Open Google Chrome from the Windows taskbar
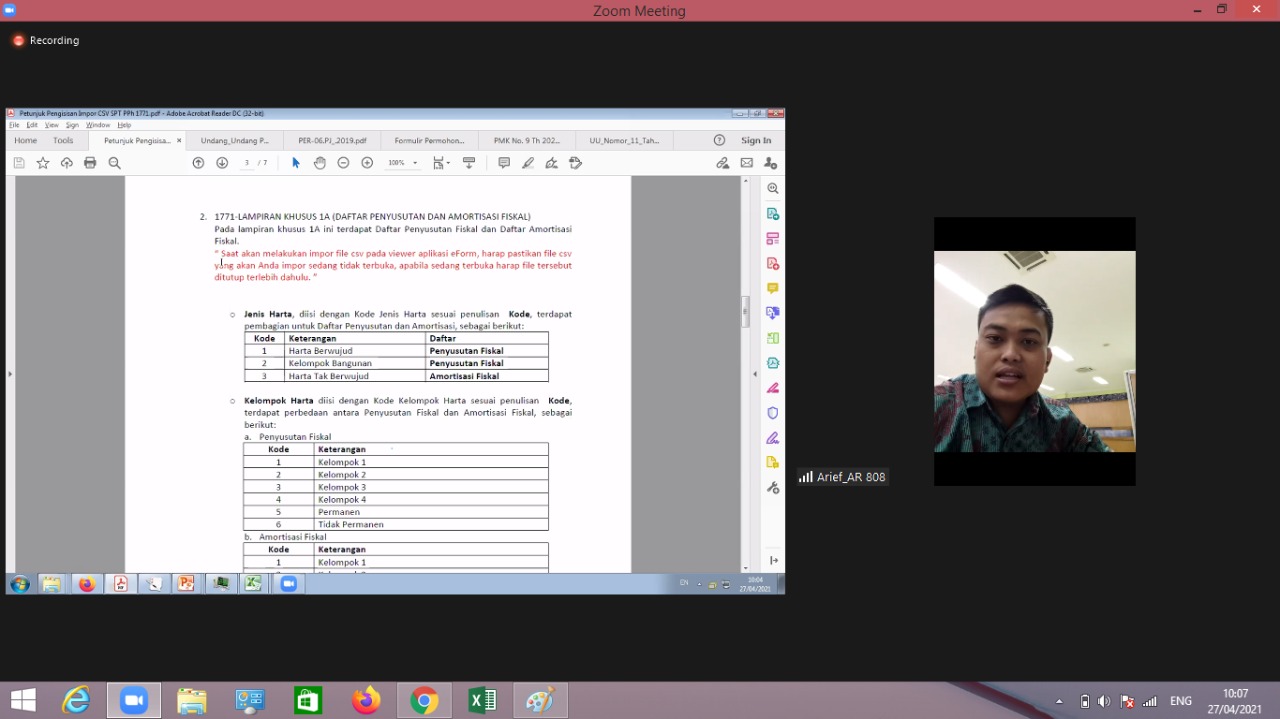This screenshot has height=719, width=1280. [x=424, y=701]
